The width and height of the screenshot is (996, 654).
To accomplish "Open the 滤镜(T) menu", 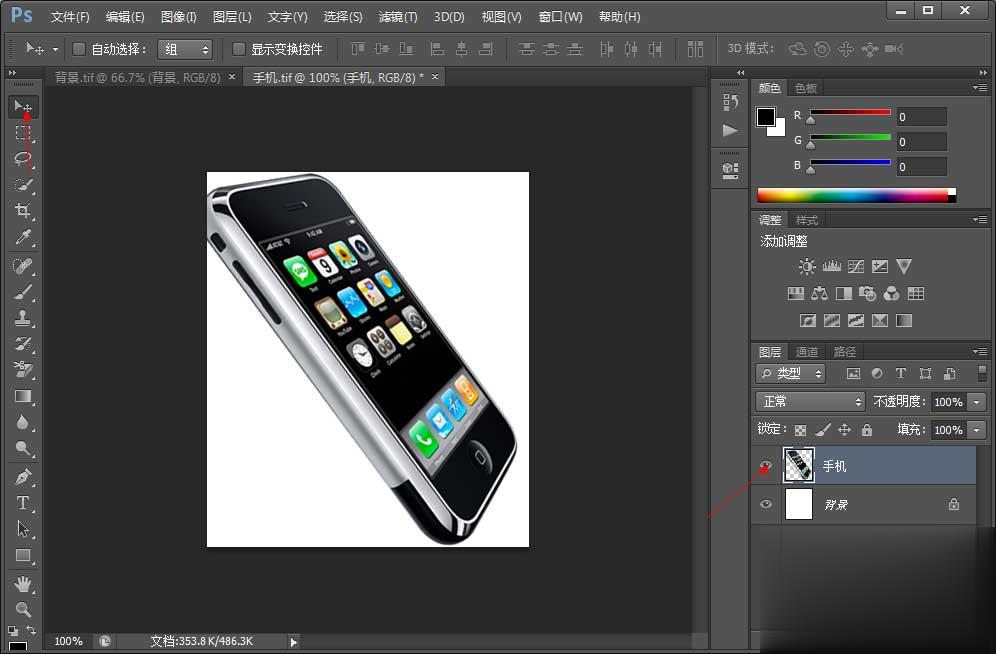I will [398, 17].
